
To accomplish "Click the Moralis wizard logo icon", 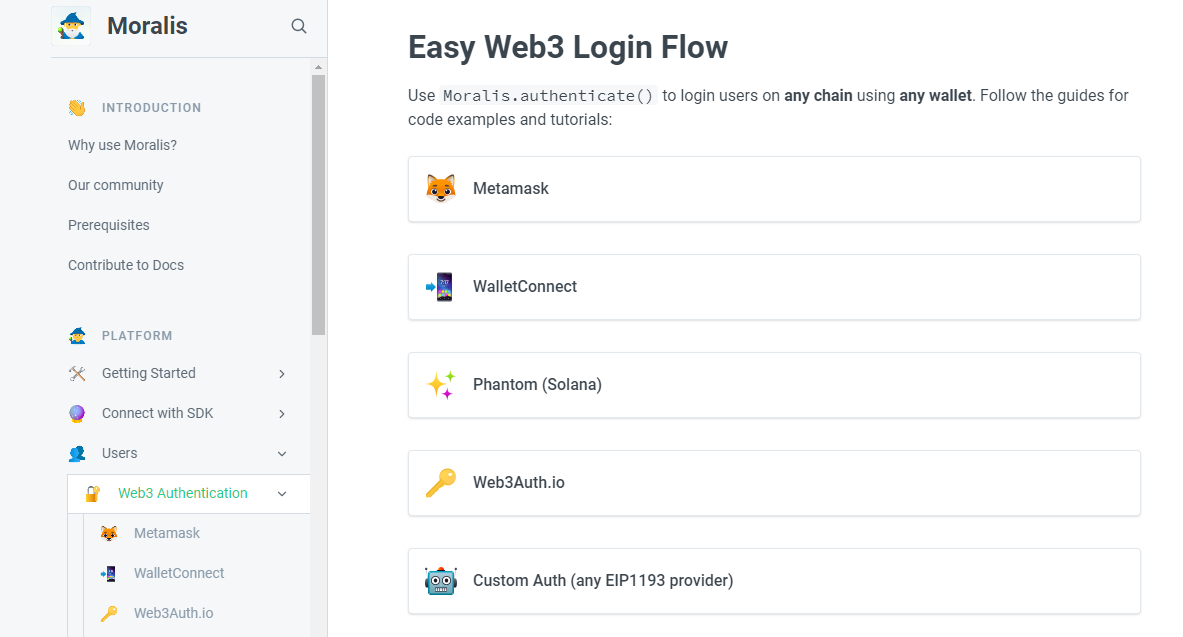I will point(71,26).
